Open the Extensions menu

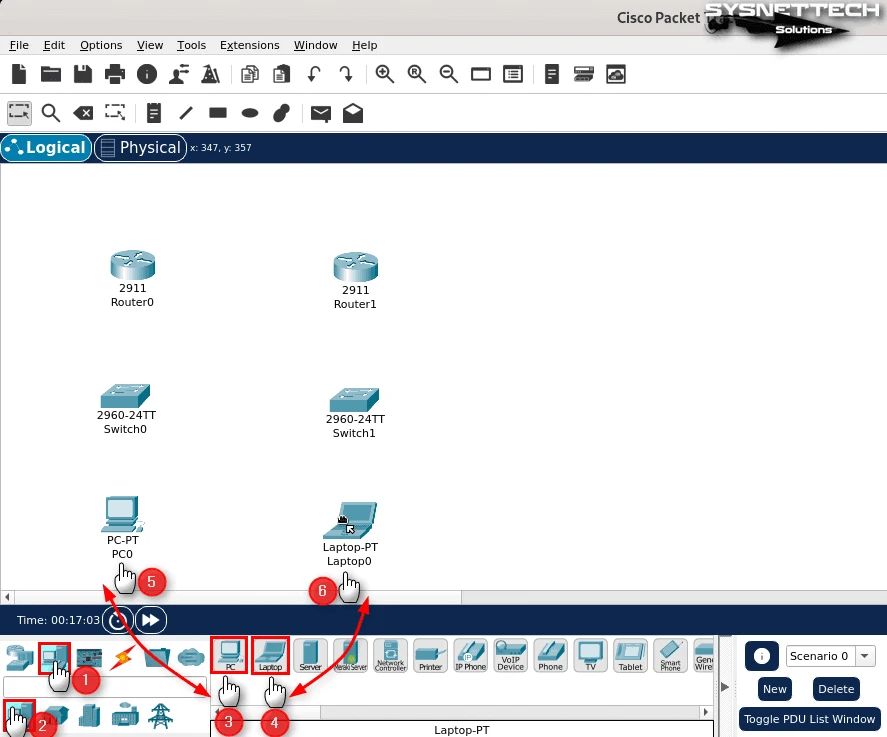click(x=249, y=45)
